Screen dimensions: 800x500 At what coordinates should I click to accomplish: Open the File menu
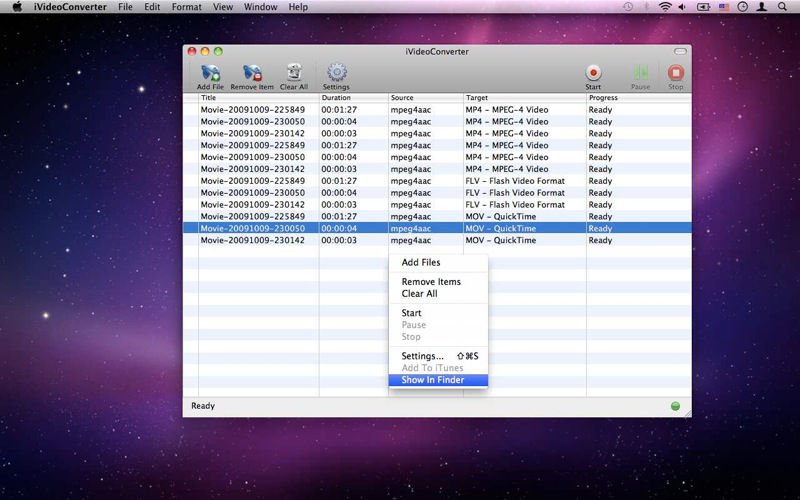coord(125,7)
